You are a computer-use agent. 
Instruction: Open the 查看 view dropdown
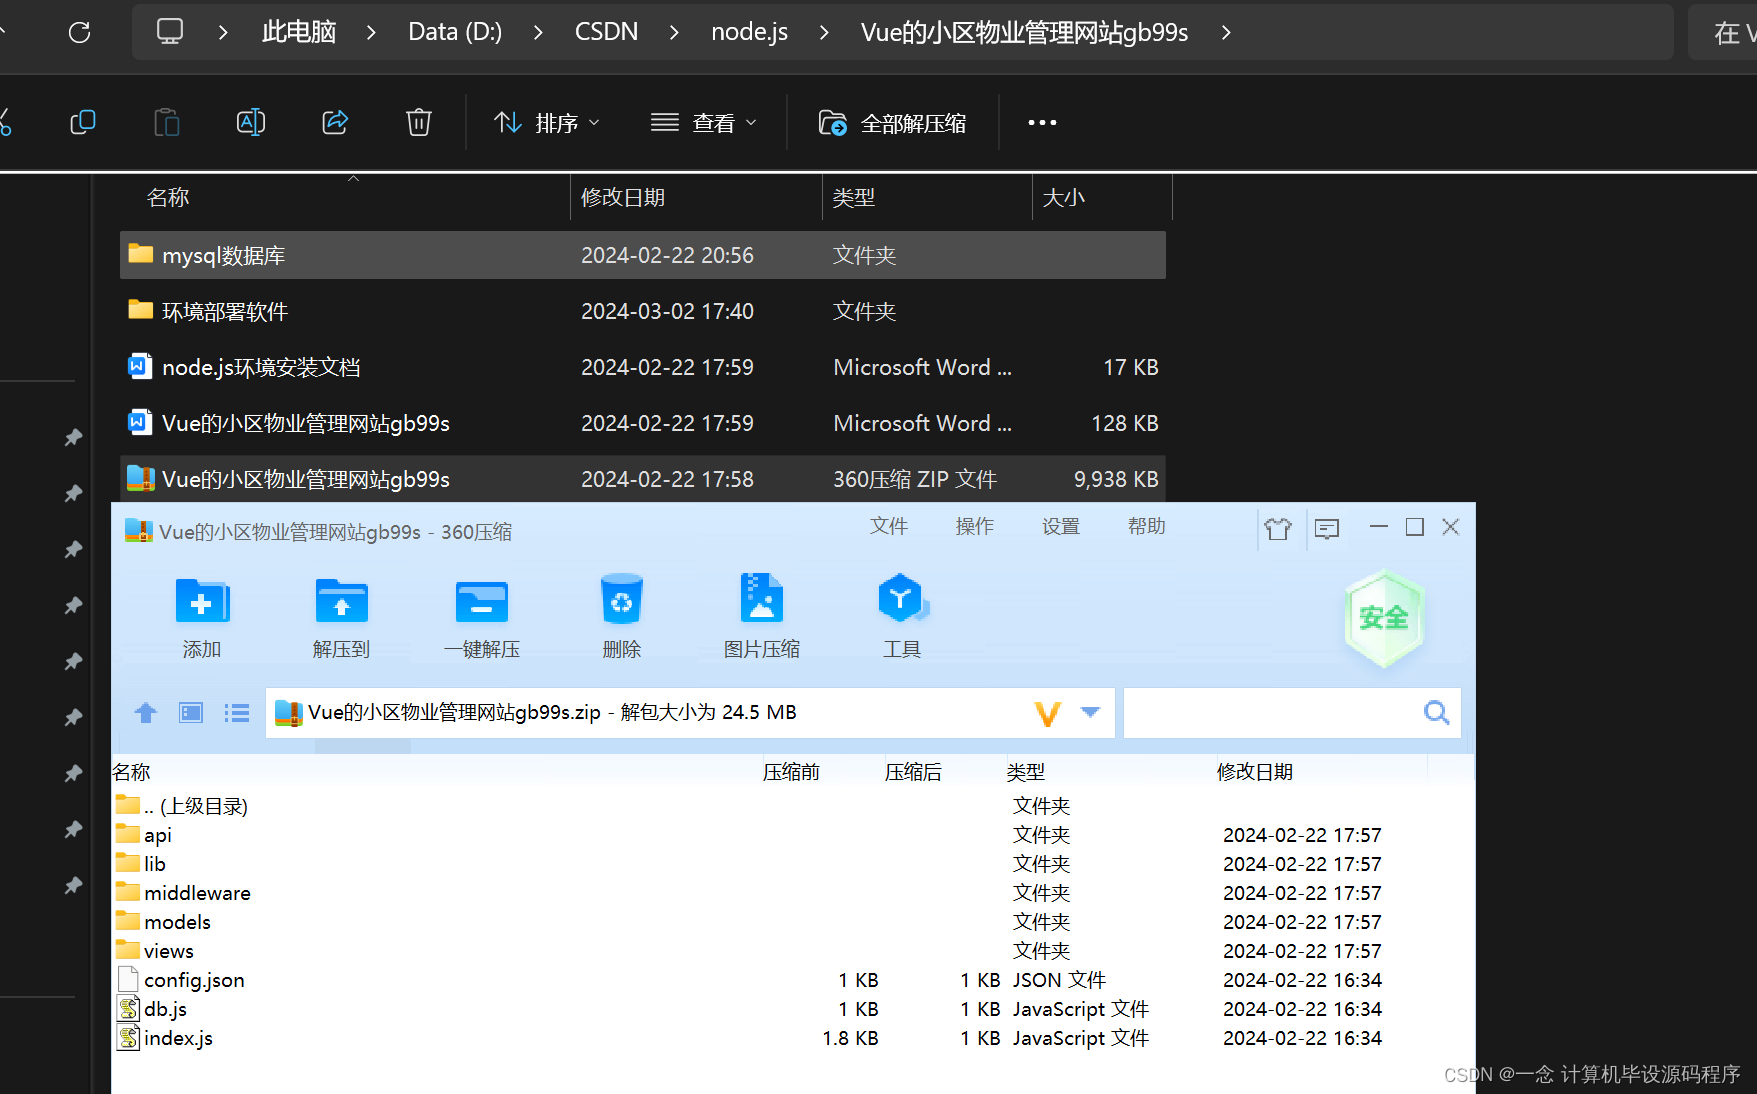tap(704, 122)
